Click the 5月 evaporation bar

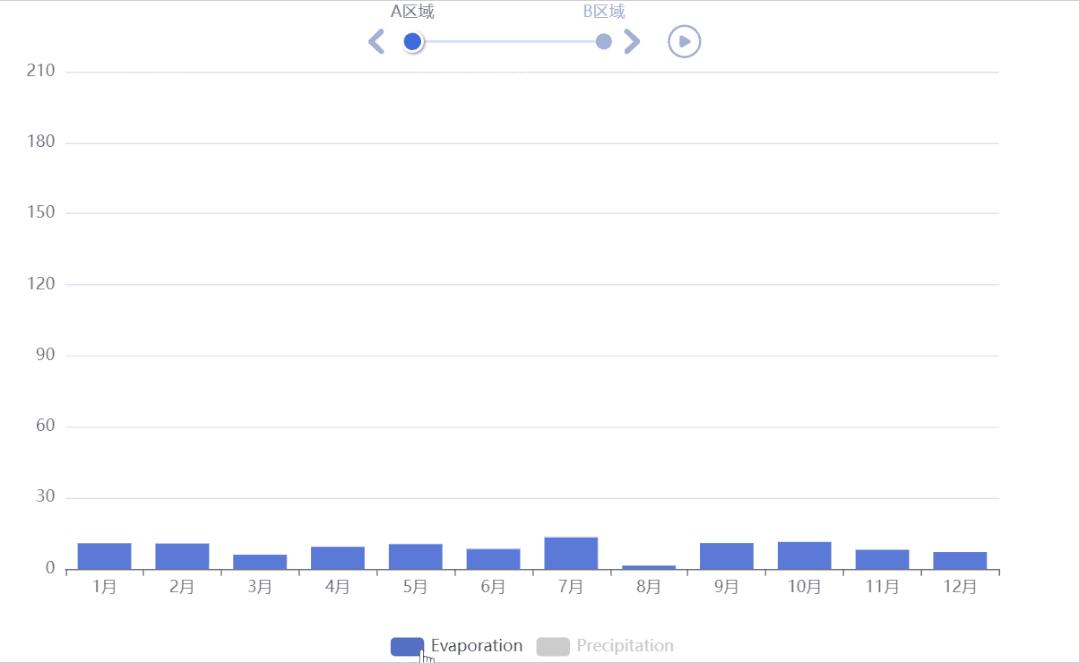click(x=415, y=556)
